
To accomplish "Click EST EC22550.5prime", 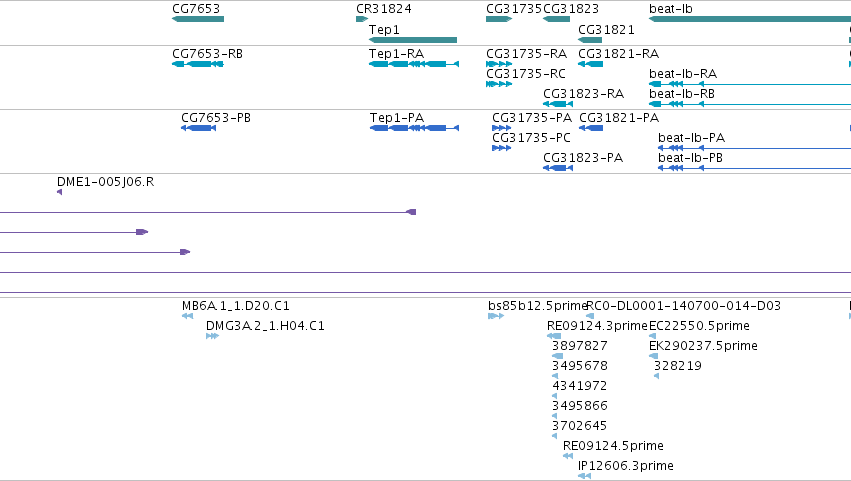I will (x=652, y=336).
